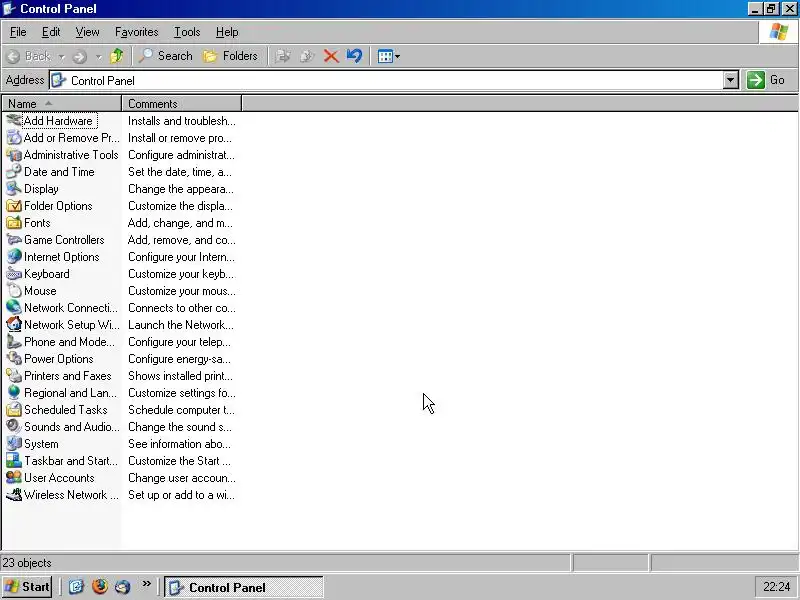Image resolution: width=800 pixels, height=600 pixels.
Task: Open the Views dropdown button
Action: pyautogui.click(x=389, y=56)
